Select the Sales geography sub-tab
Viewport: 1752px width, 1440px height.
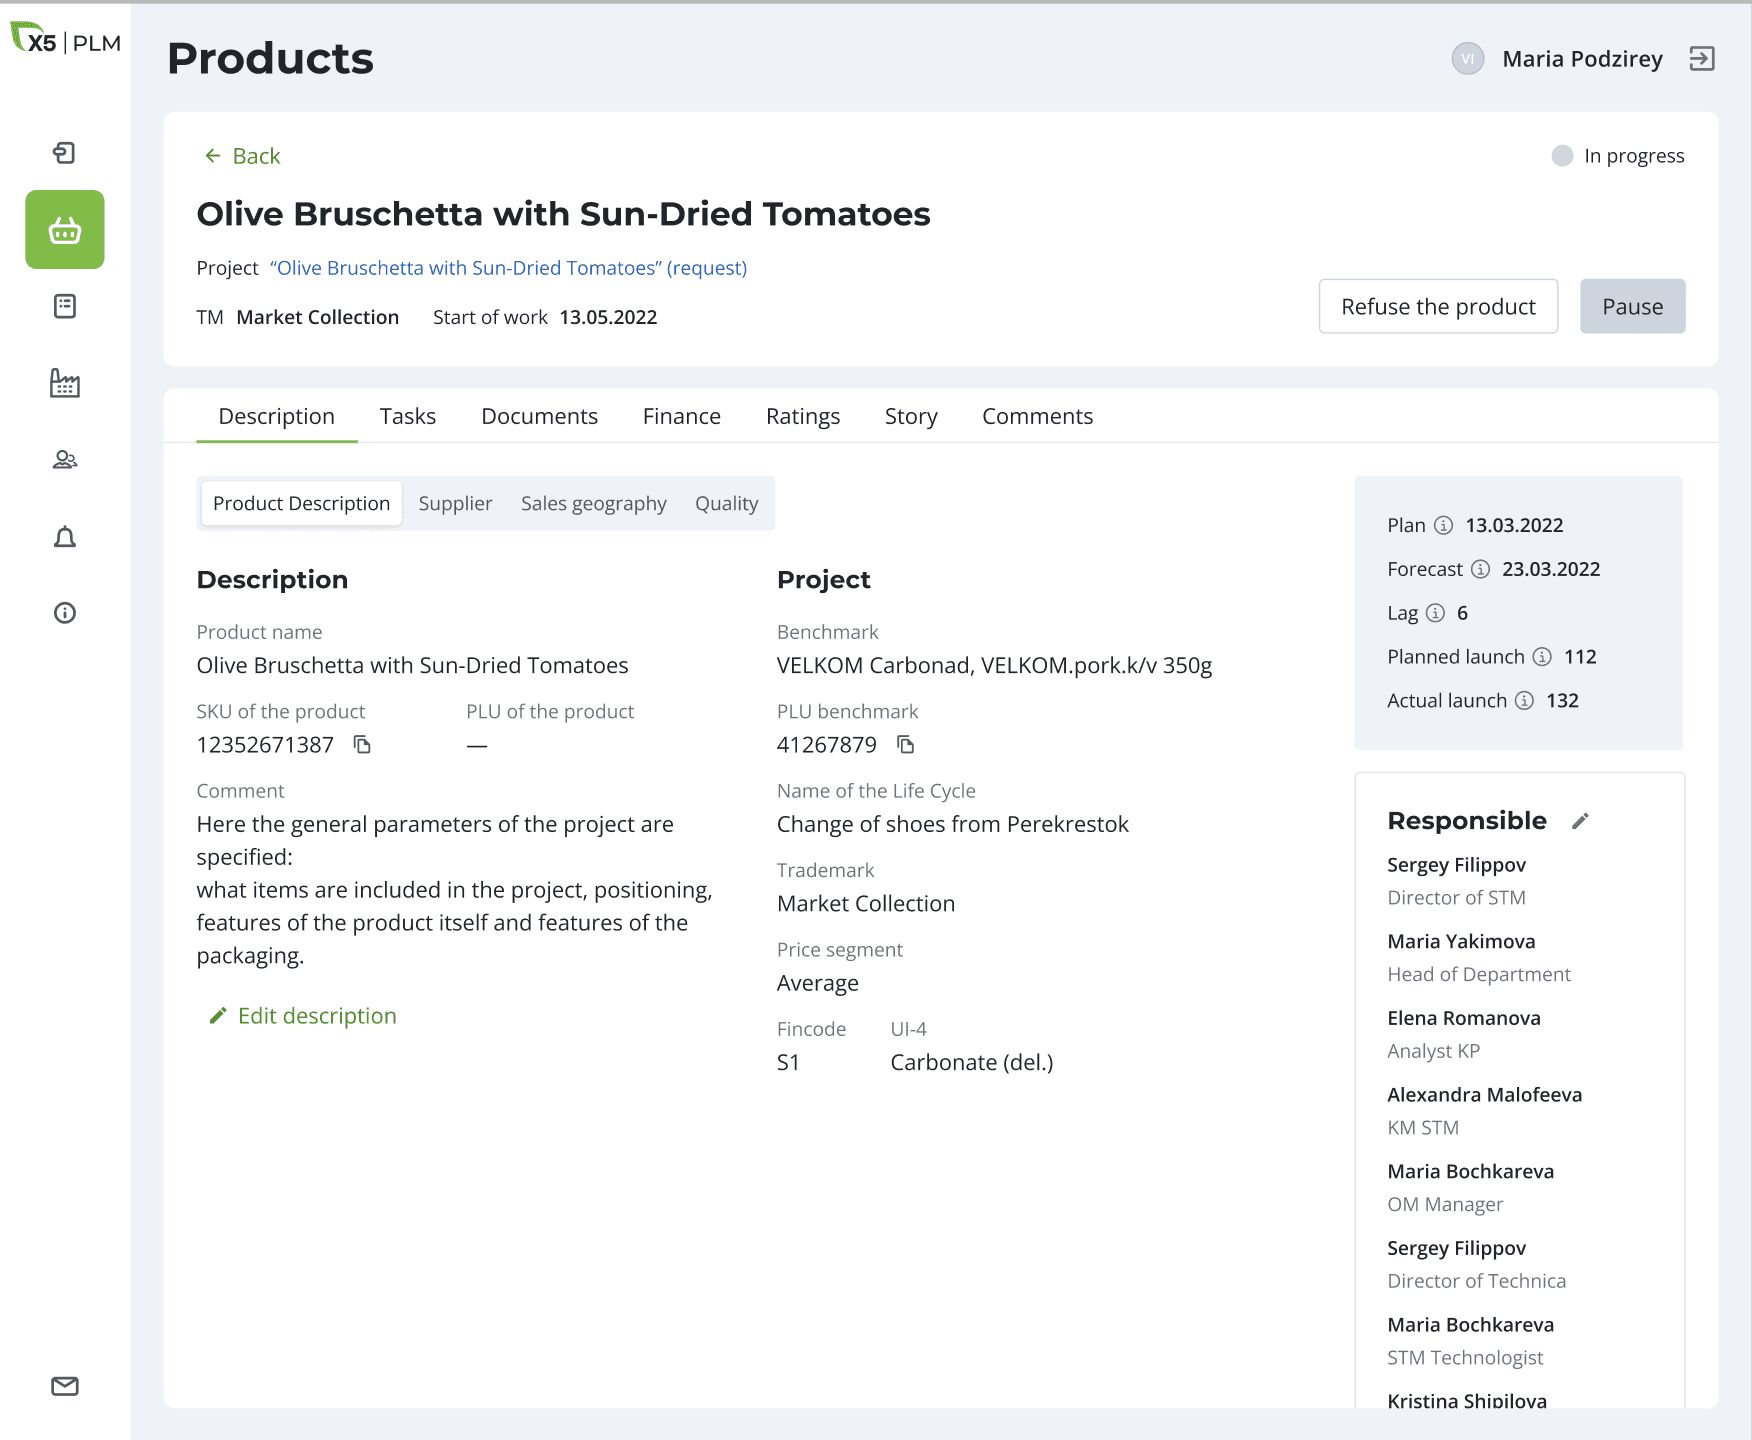click(x=593, y=504)
